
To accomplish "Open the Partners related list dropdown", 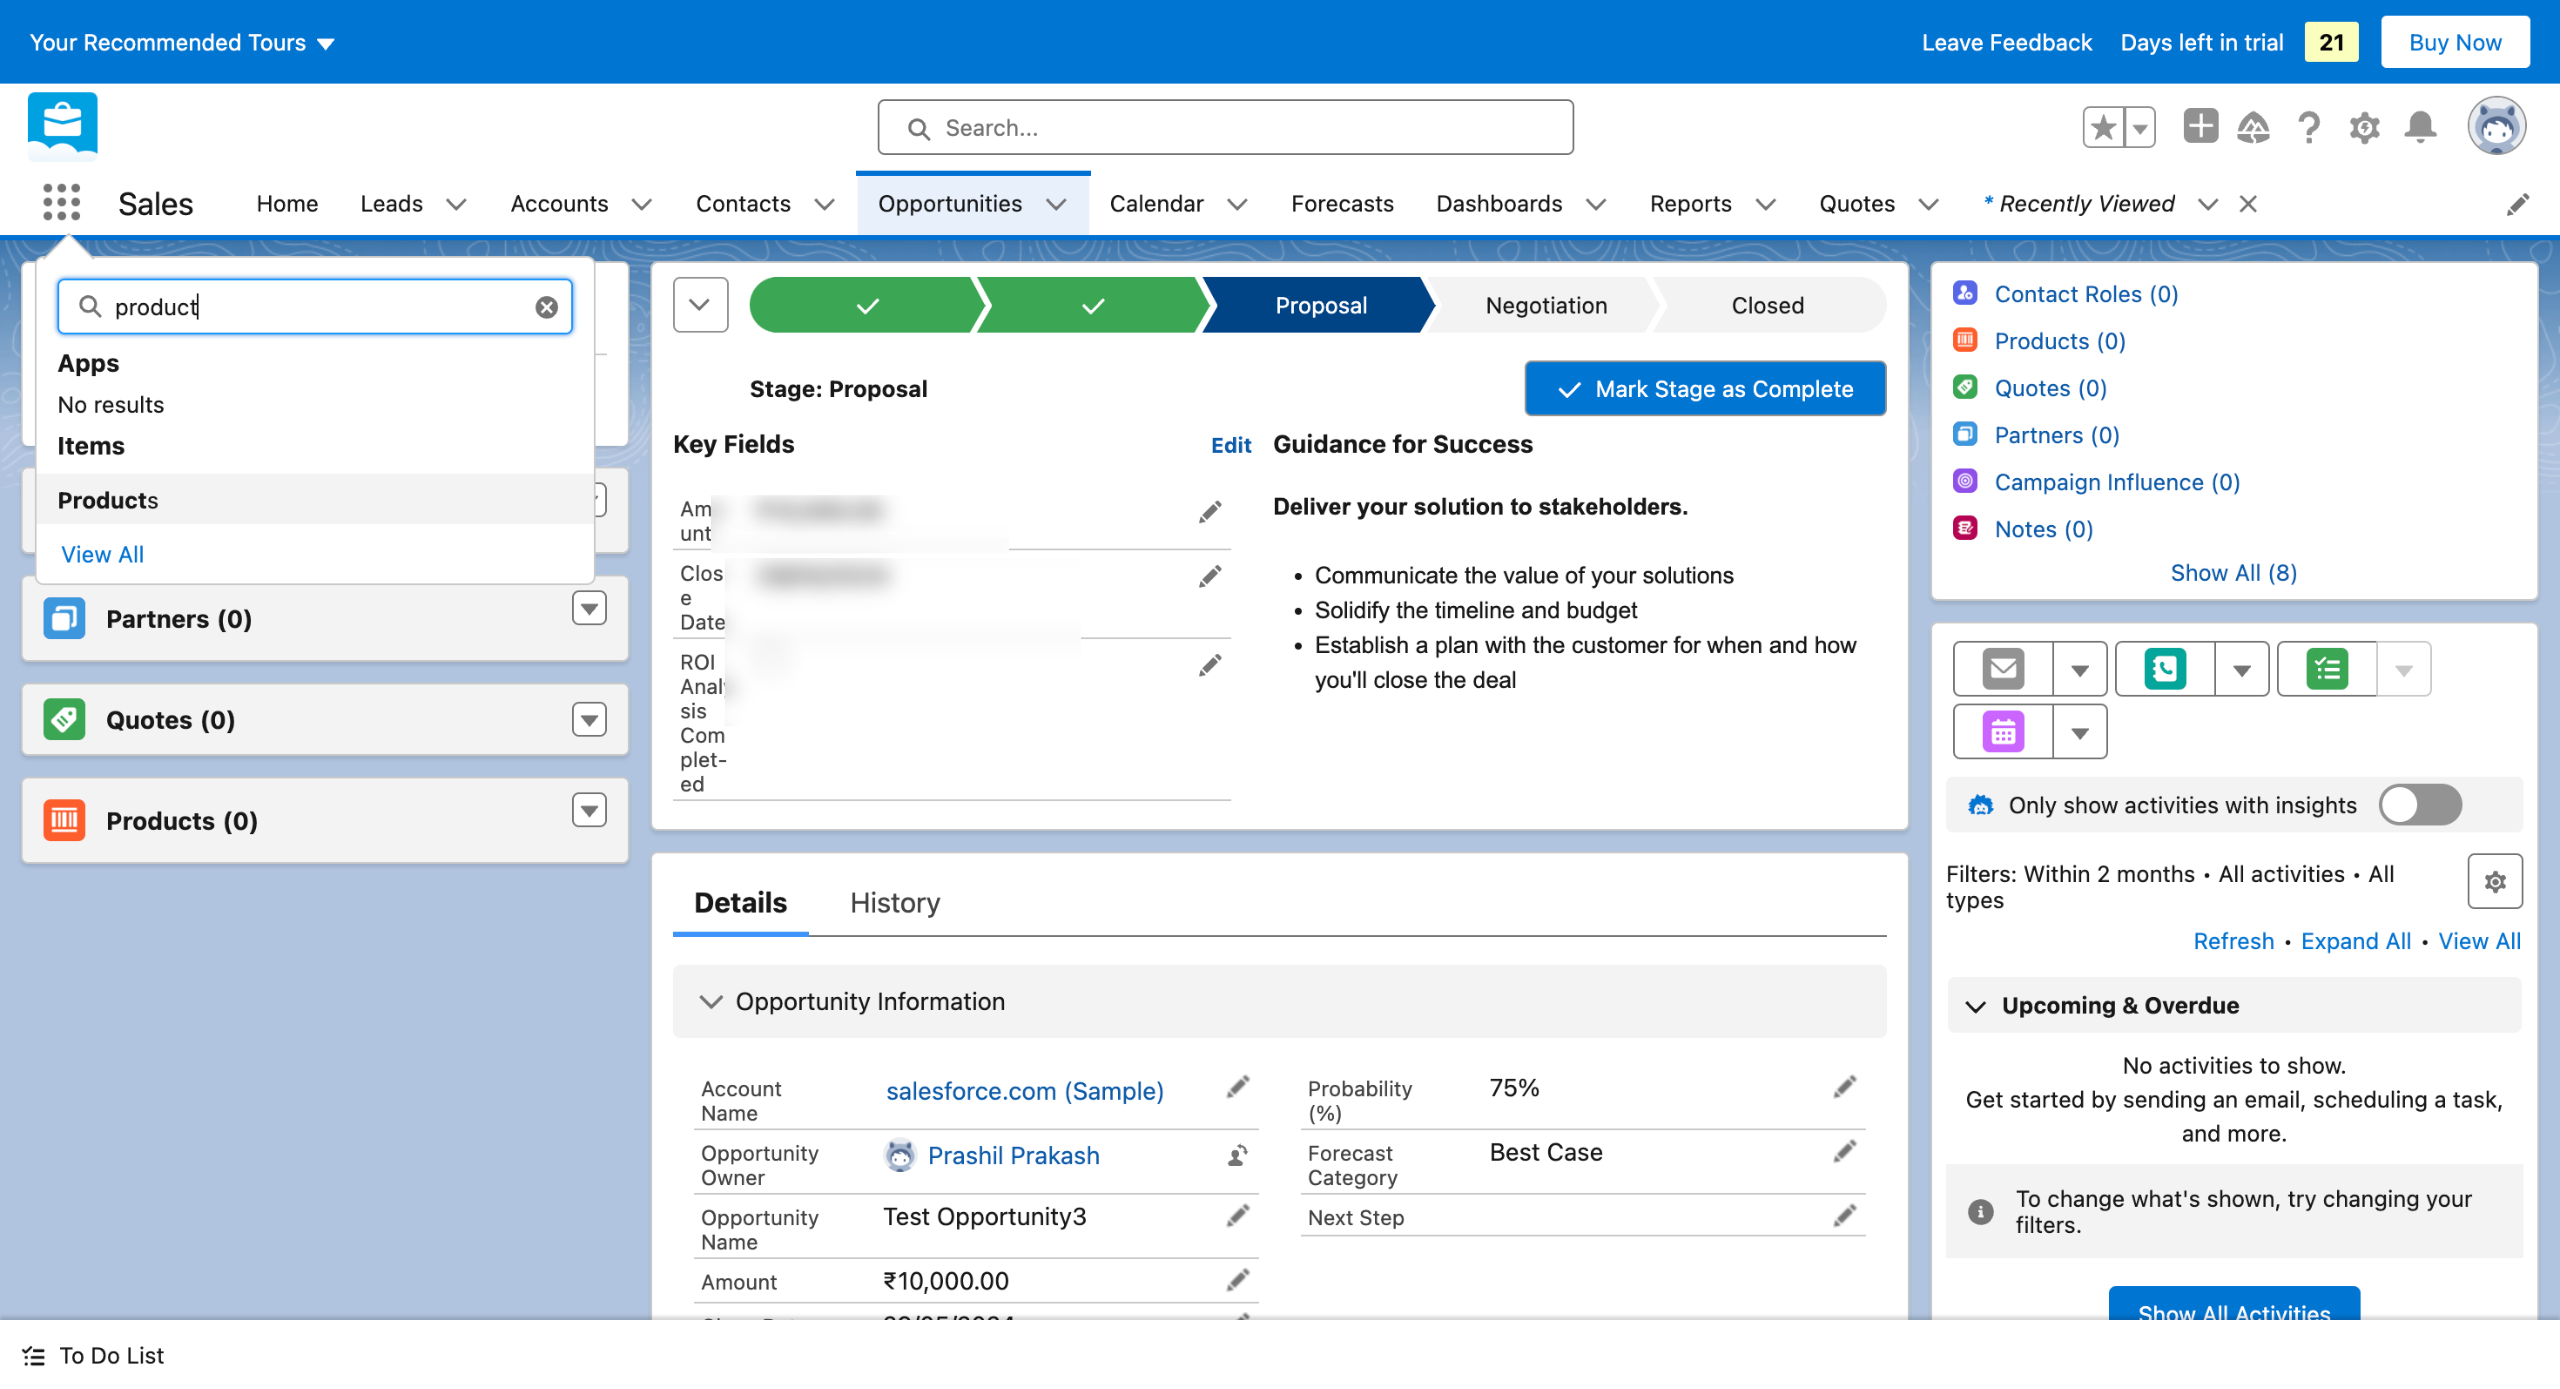I will [x=589, y=608].
